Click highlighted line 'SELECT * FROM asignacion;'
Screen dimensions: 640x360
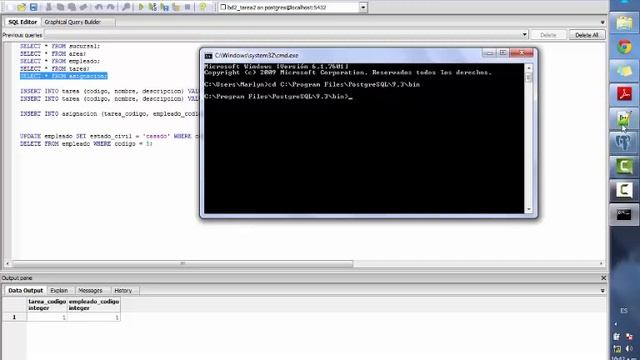[x=64, y=76]
